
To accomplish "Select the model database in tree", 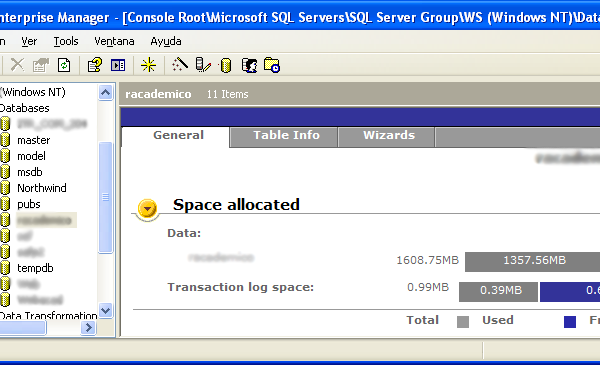I will click(31, 156).
